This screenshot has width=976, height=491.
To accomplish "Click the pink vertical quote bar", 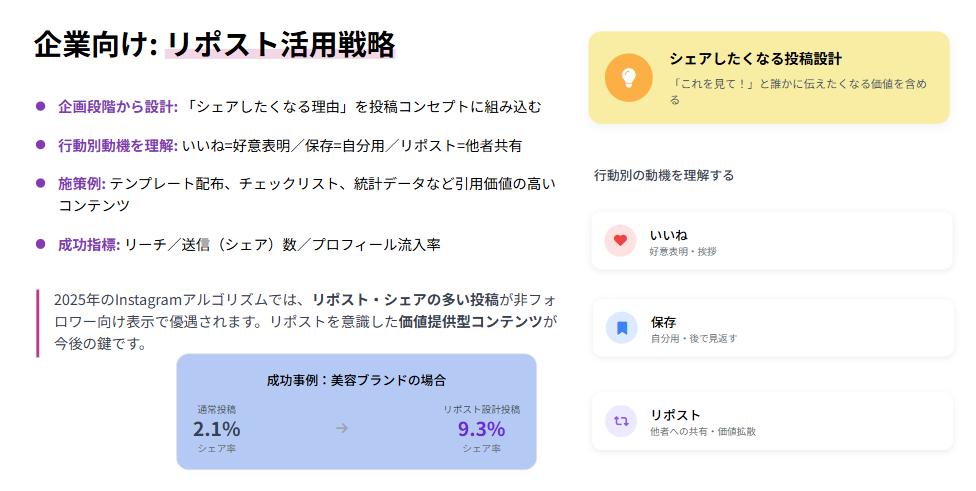I will pos(37,323).
